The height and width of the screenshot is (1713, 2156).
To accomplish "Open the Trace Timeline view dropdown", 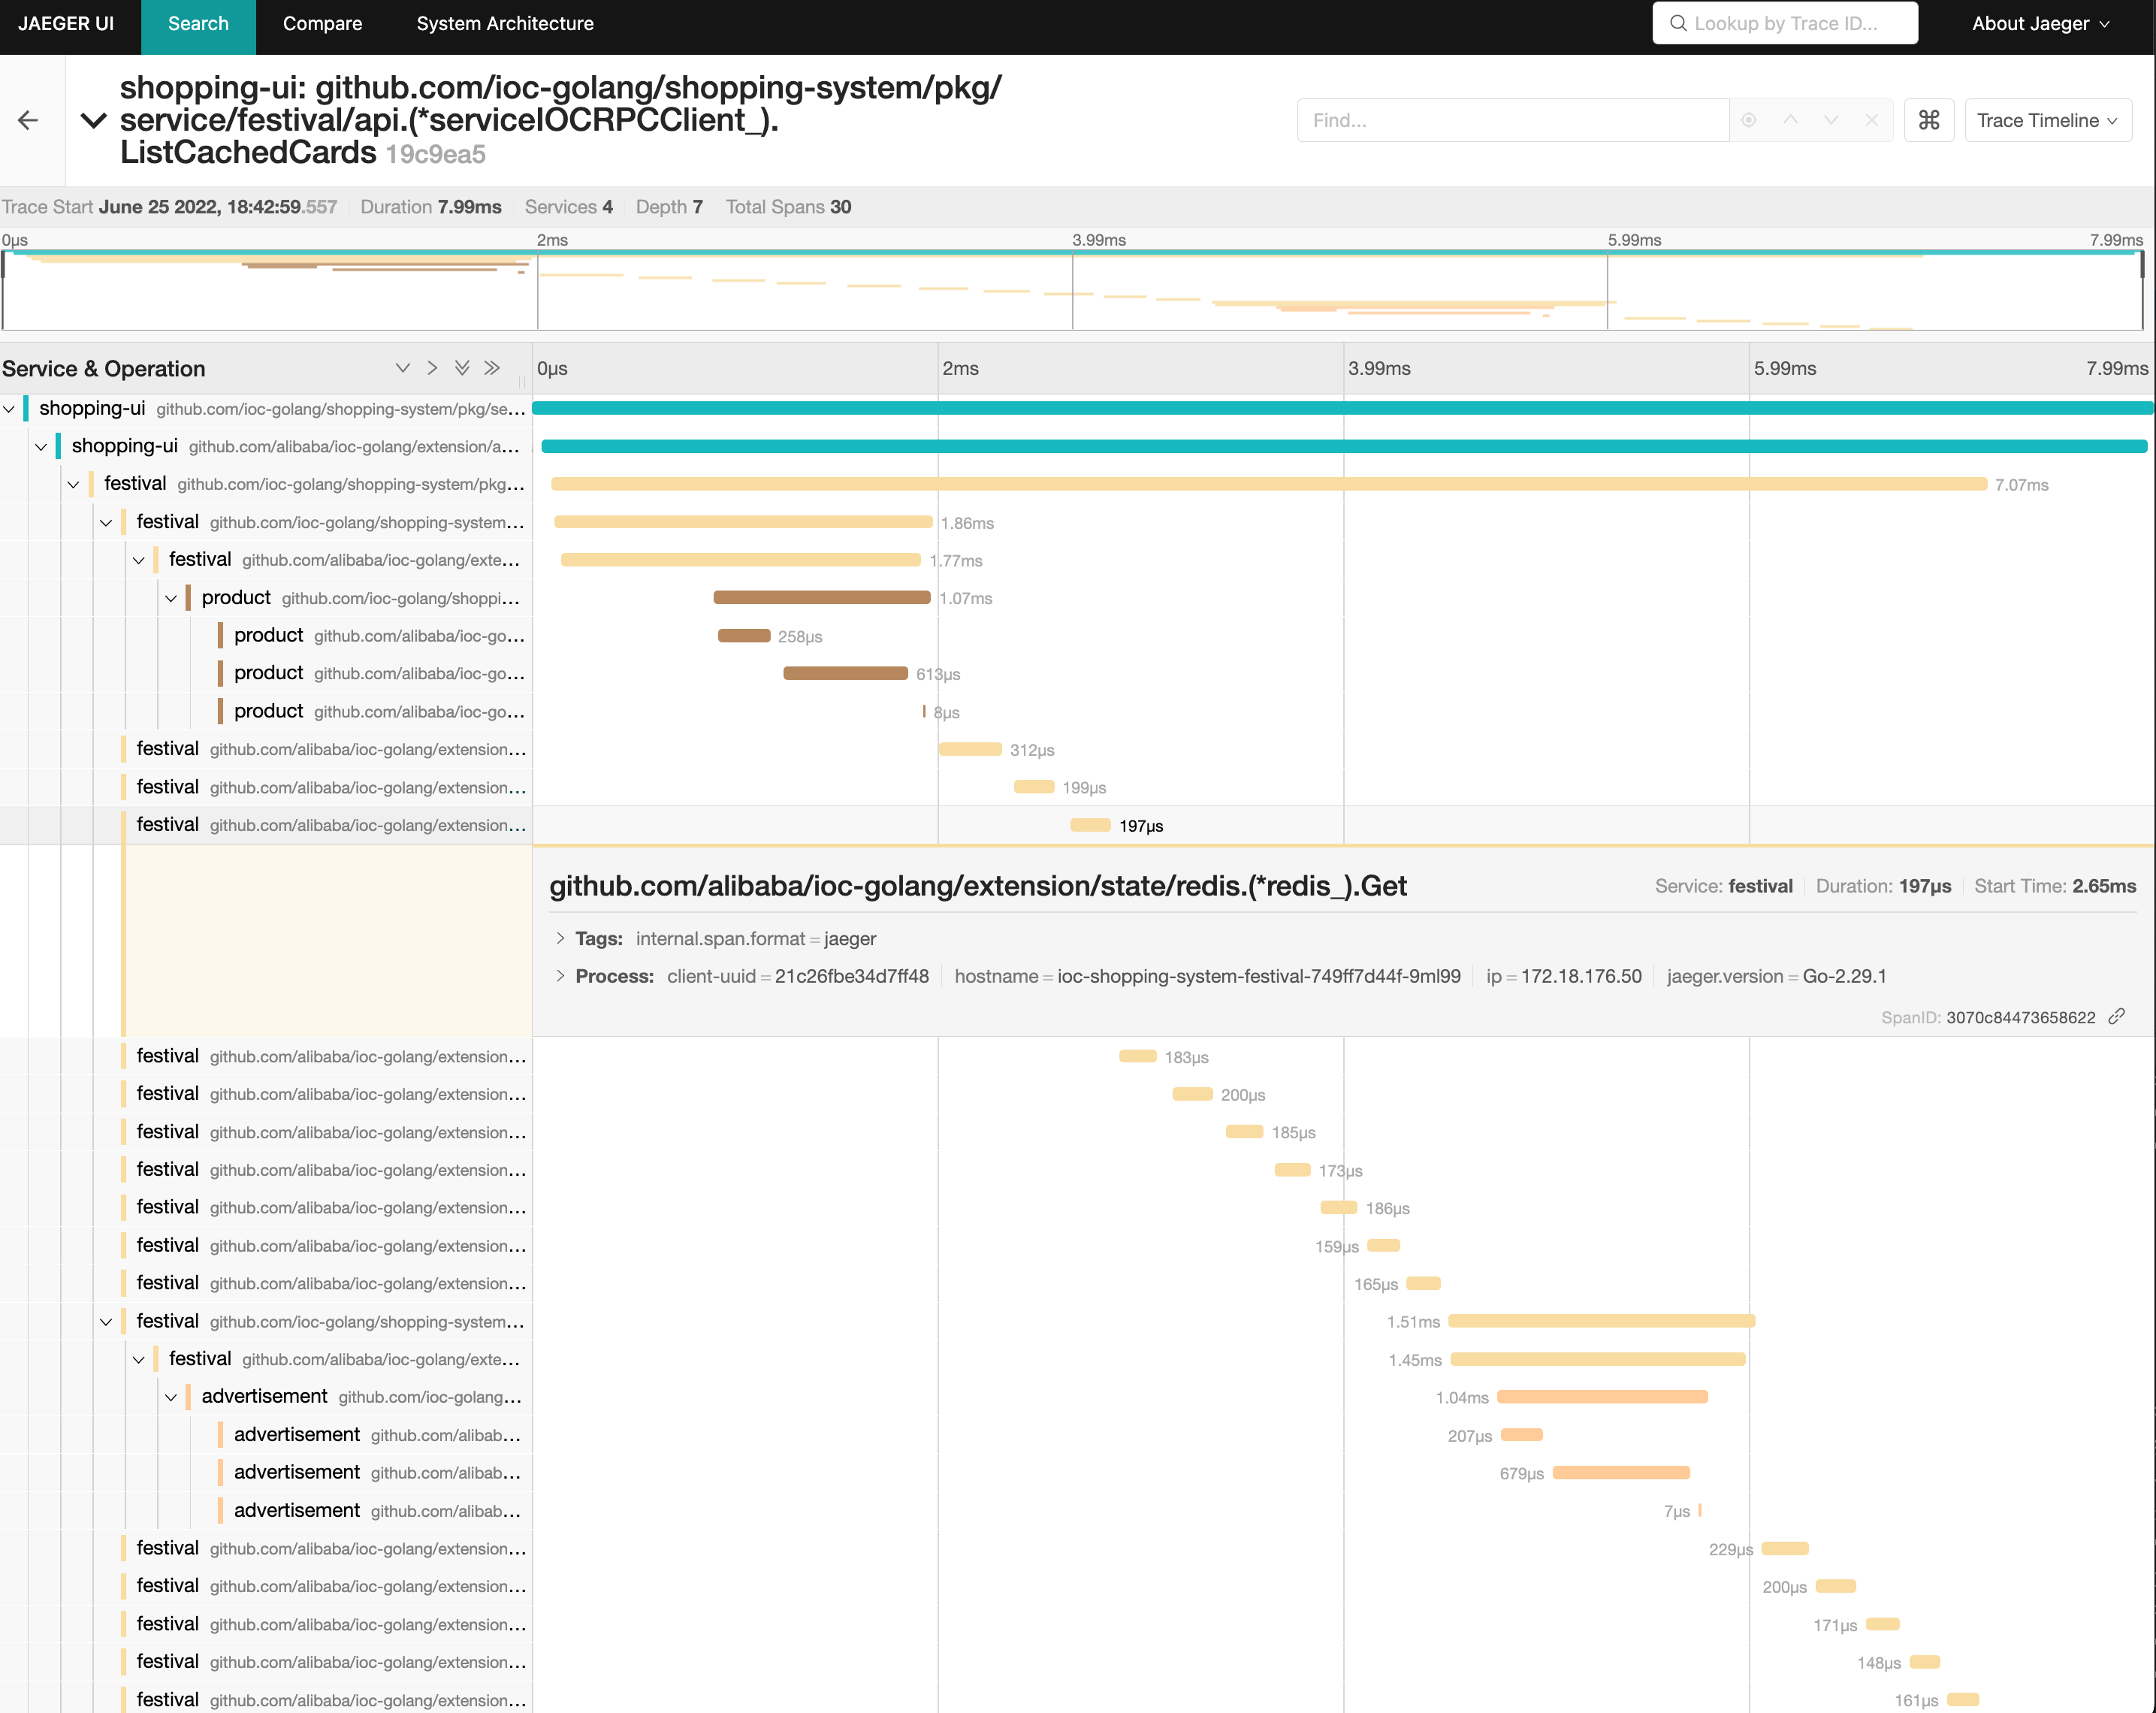I will 2047,120.
